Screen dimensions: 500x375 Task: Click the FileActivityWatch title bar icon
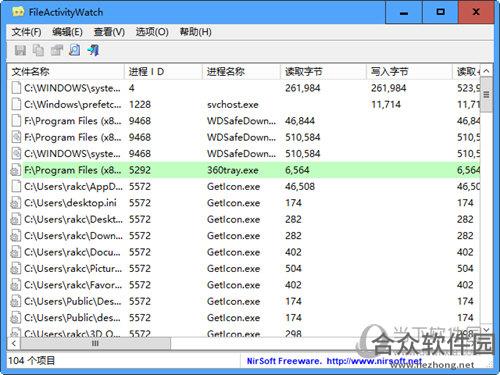(x=18, y=12)
